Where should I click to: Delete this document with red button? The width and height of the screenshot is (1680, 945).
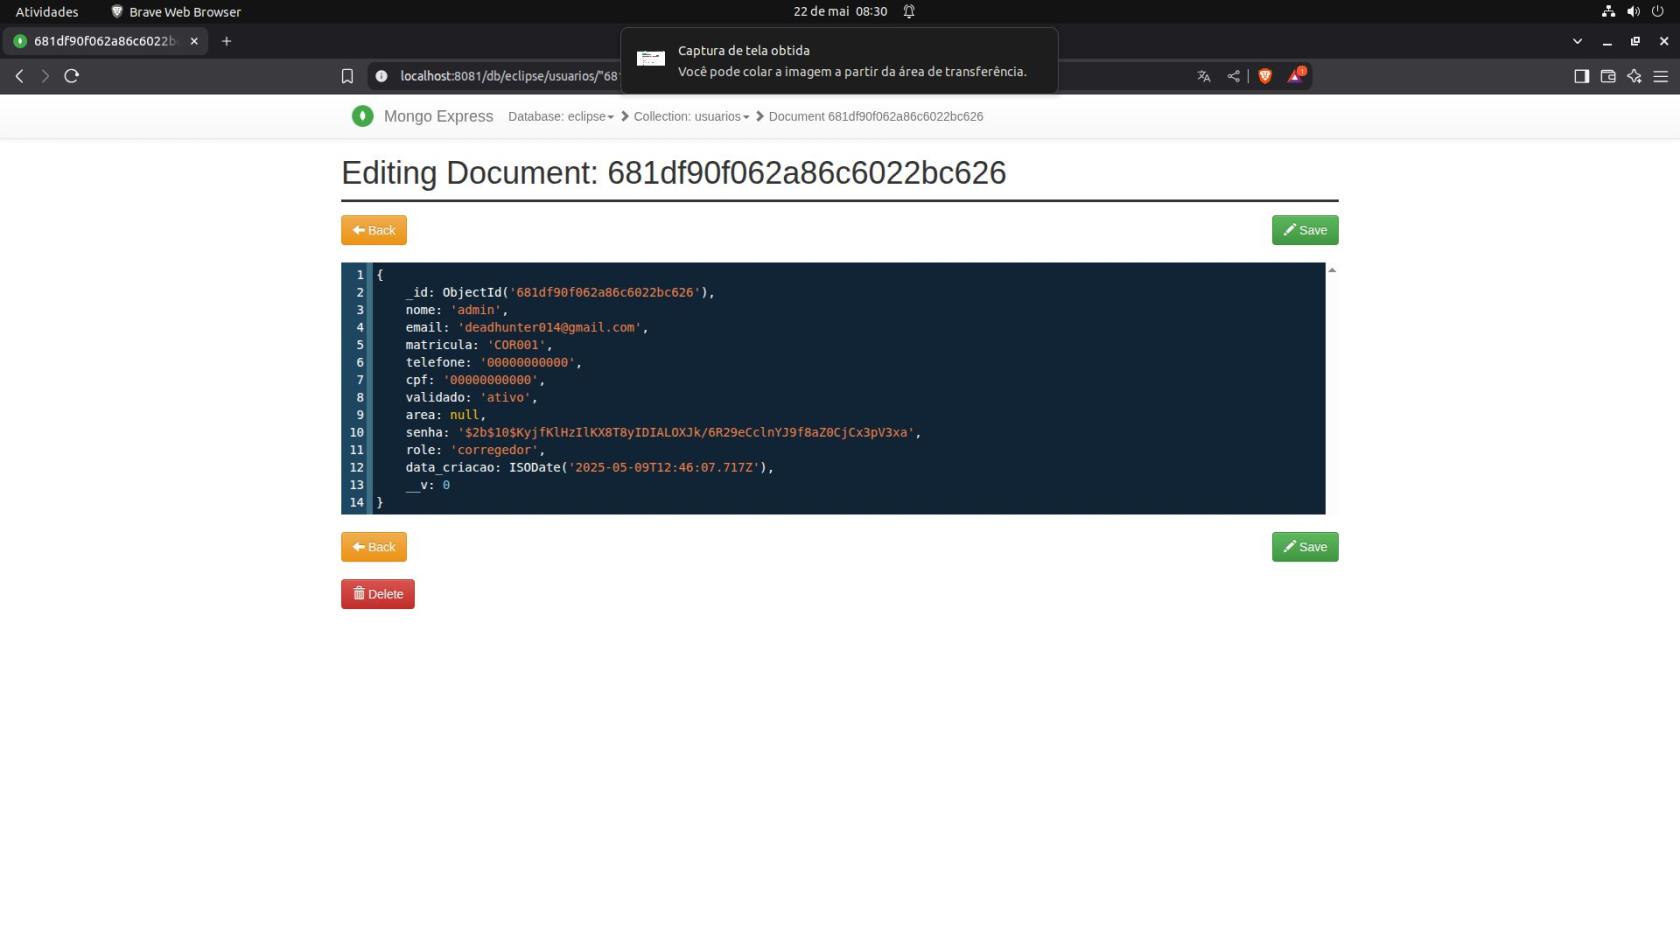[378, 594]
